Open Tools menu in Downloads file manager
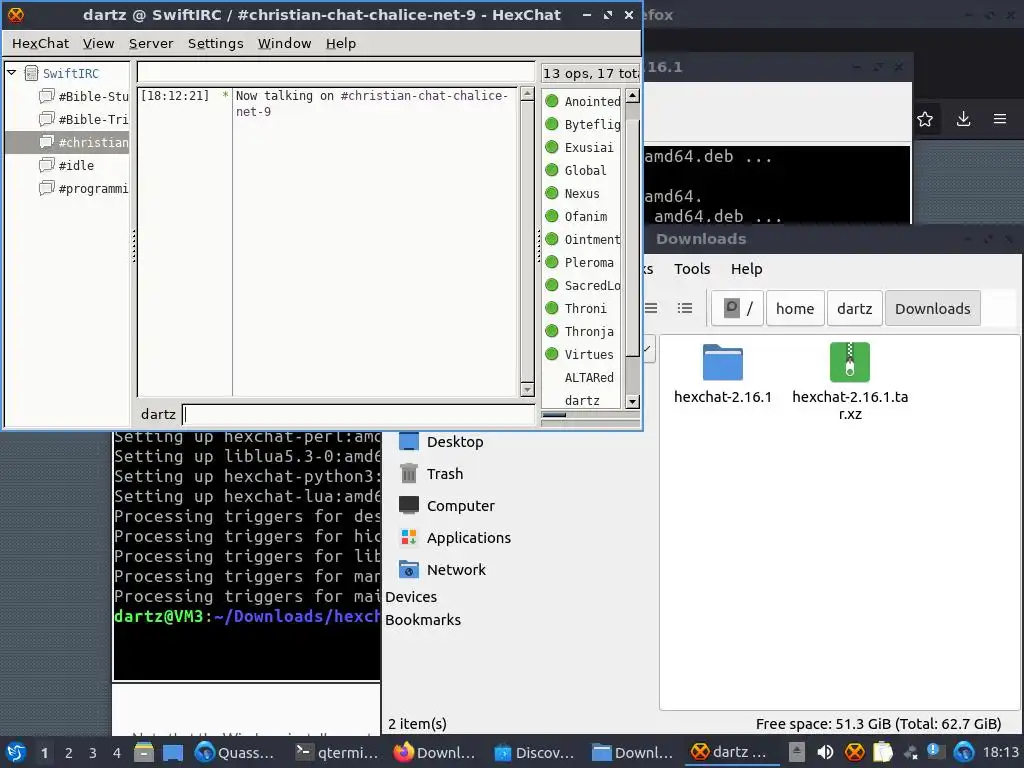1024x768 pixels. pos(692,269)
